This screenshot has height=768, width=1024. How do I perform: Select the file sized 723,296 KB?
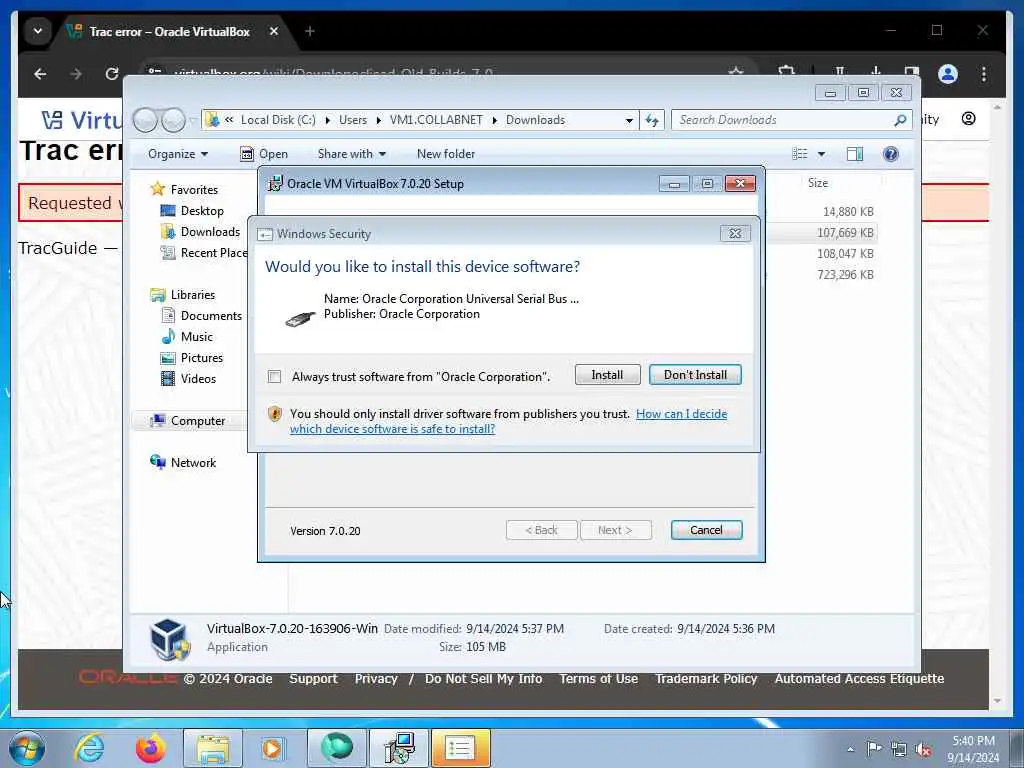[845, 274]
